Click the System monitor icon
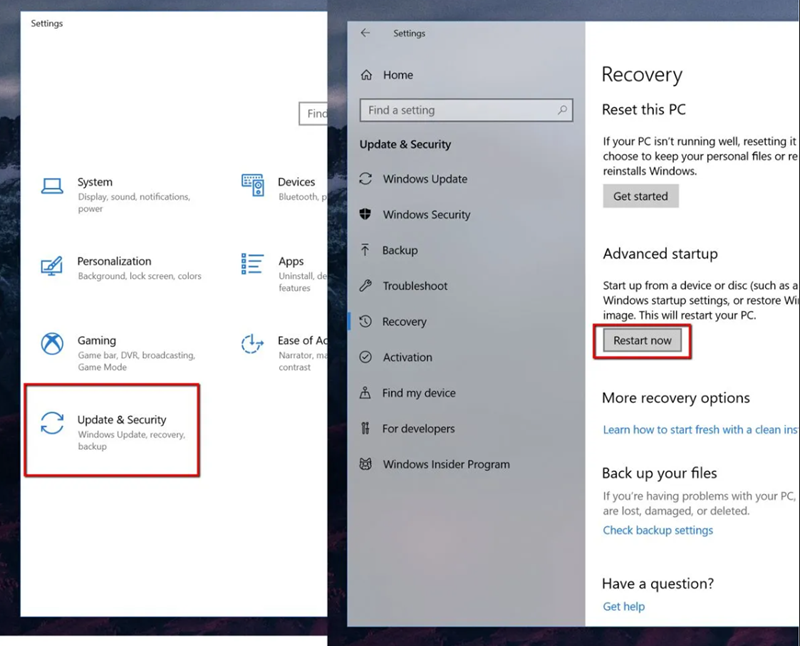 [x=52, y=186]
